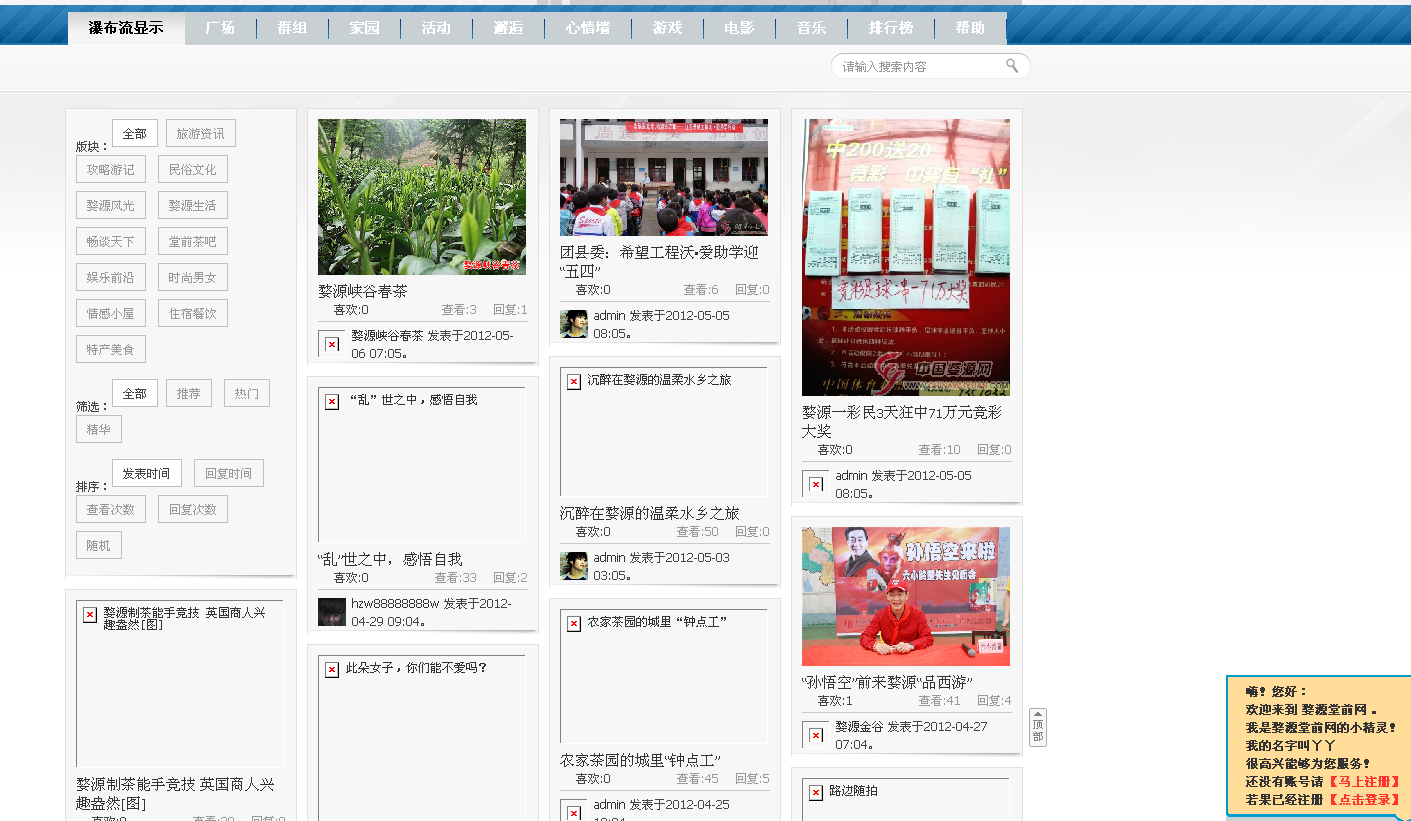Viewport: 1411px width, 821px height.
Task: Open the 活动 navigation item
Action: click(436, 28)
